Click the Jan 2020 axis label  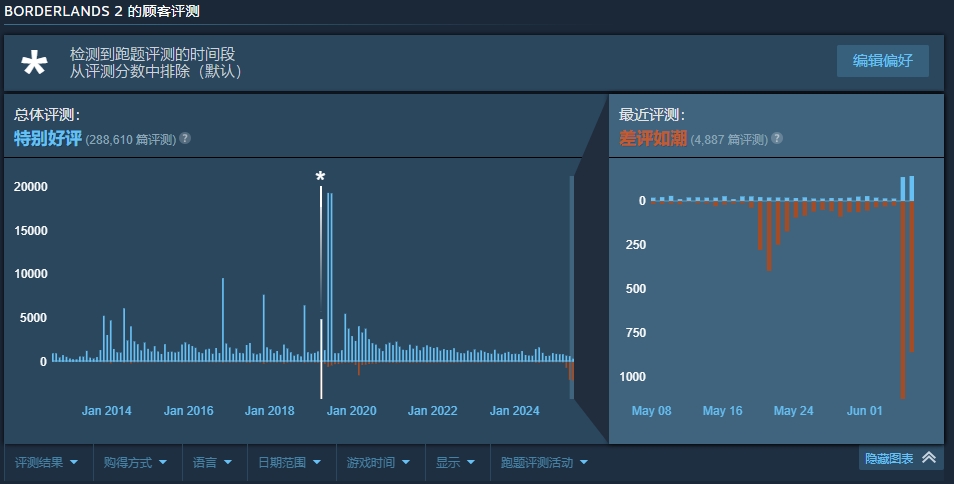point(352,410)
